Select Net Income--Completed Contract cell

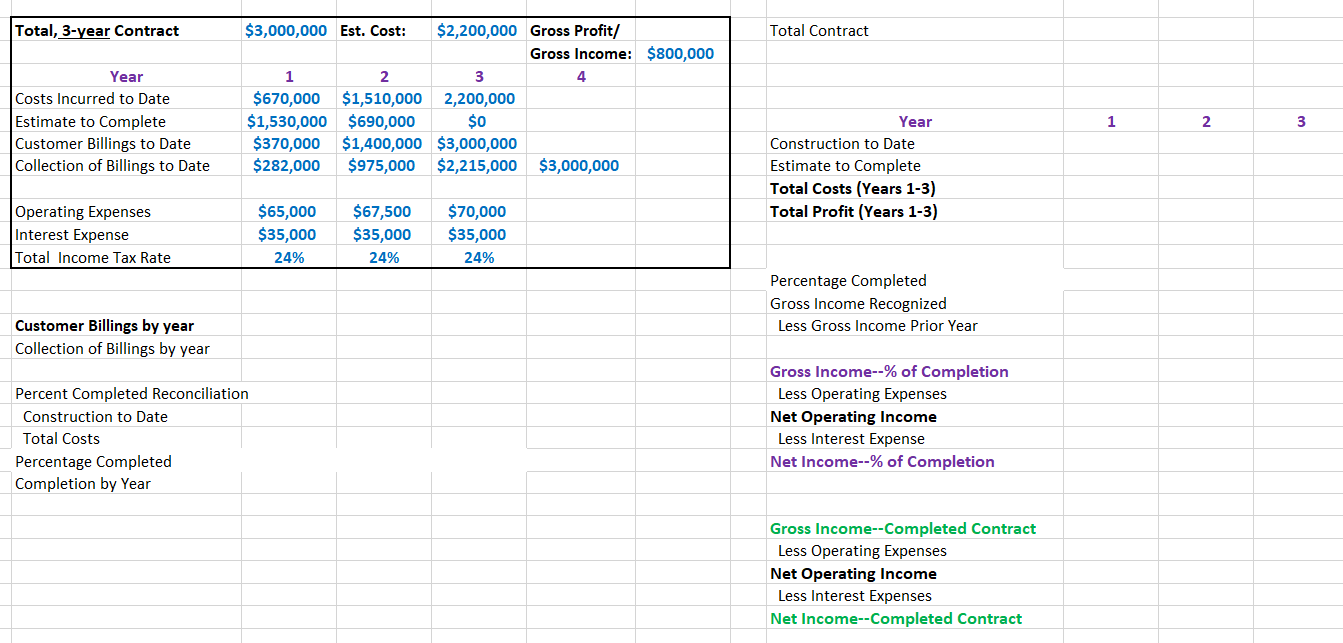click(x=895, y=618)
